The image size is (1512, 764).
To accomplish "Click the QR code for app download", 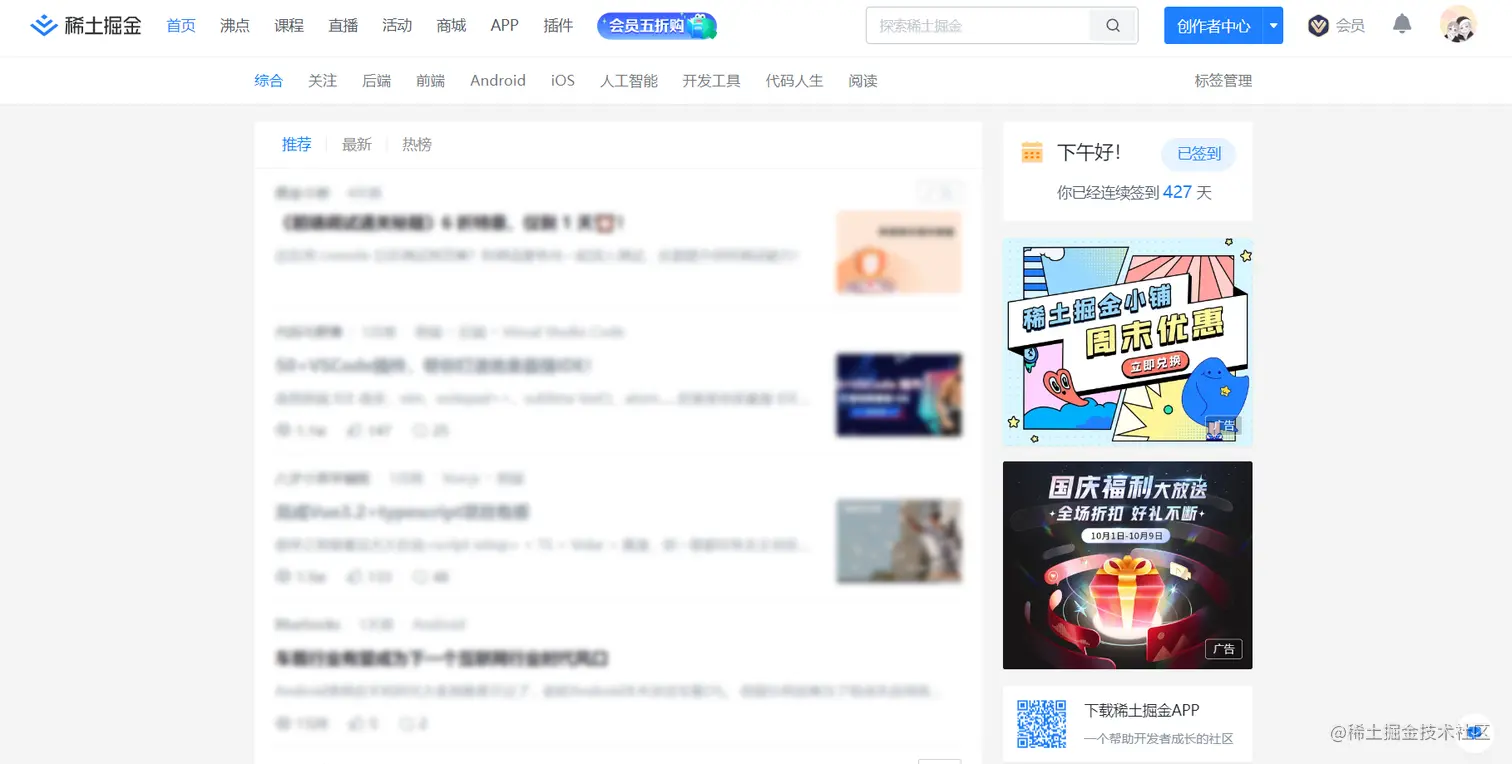I will coord(1041,724).
